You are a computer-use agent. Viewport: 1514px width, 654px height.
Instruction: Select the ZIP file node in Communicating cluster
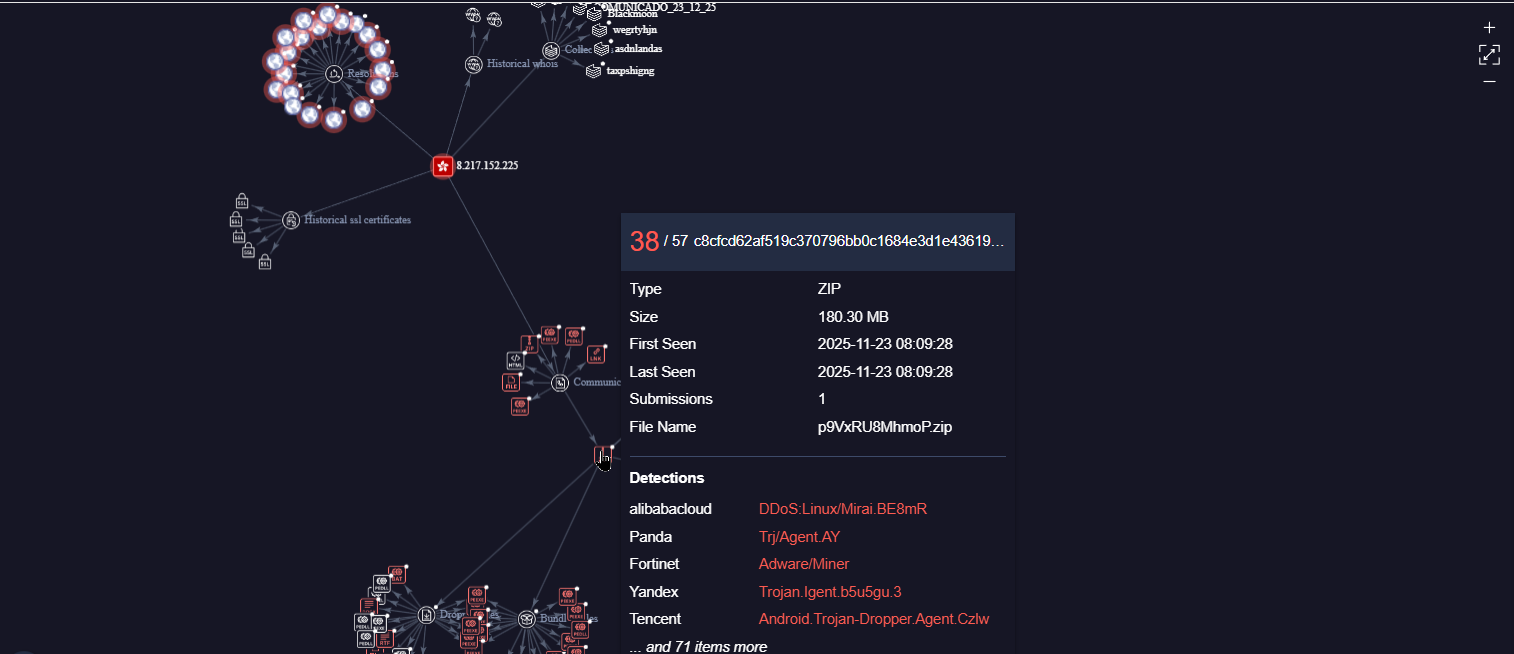coord(529,344)
